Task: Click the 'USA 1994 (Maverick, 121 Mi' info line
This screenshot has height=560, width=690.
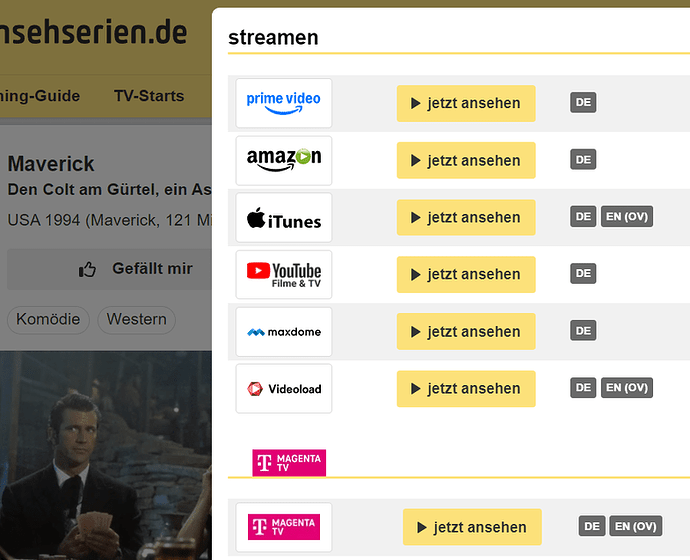Action: [x=110, y=220]
